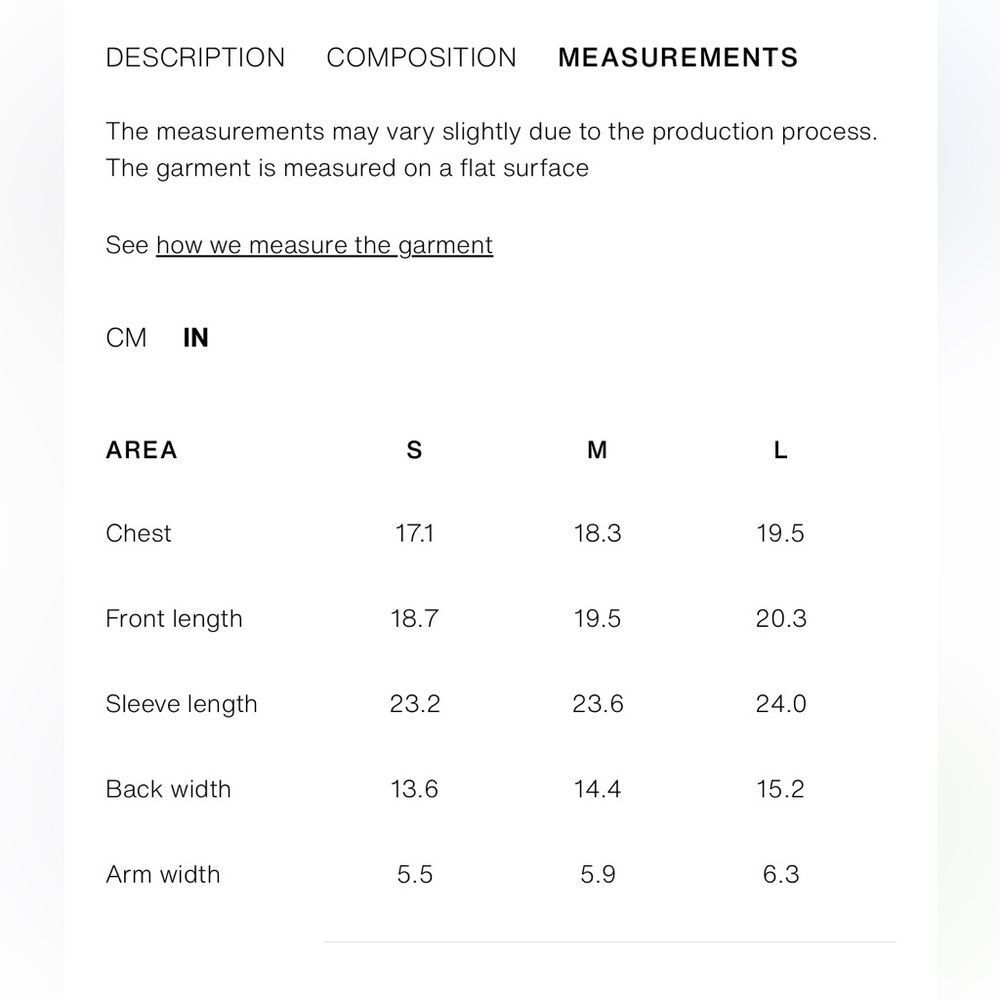Open 'how we measure the garment' link
1000x1000 pixels.
[324, 246]
